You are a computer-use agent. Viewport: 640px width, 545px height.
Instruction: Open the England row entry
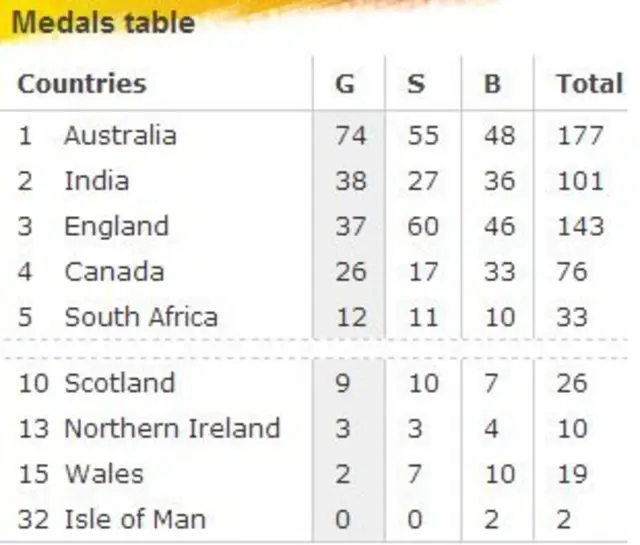[116, 226]
